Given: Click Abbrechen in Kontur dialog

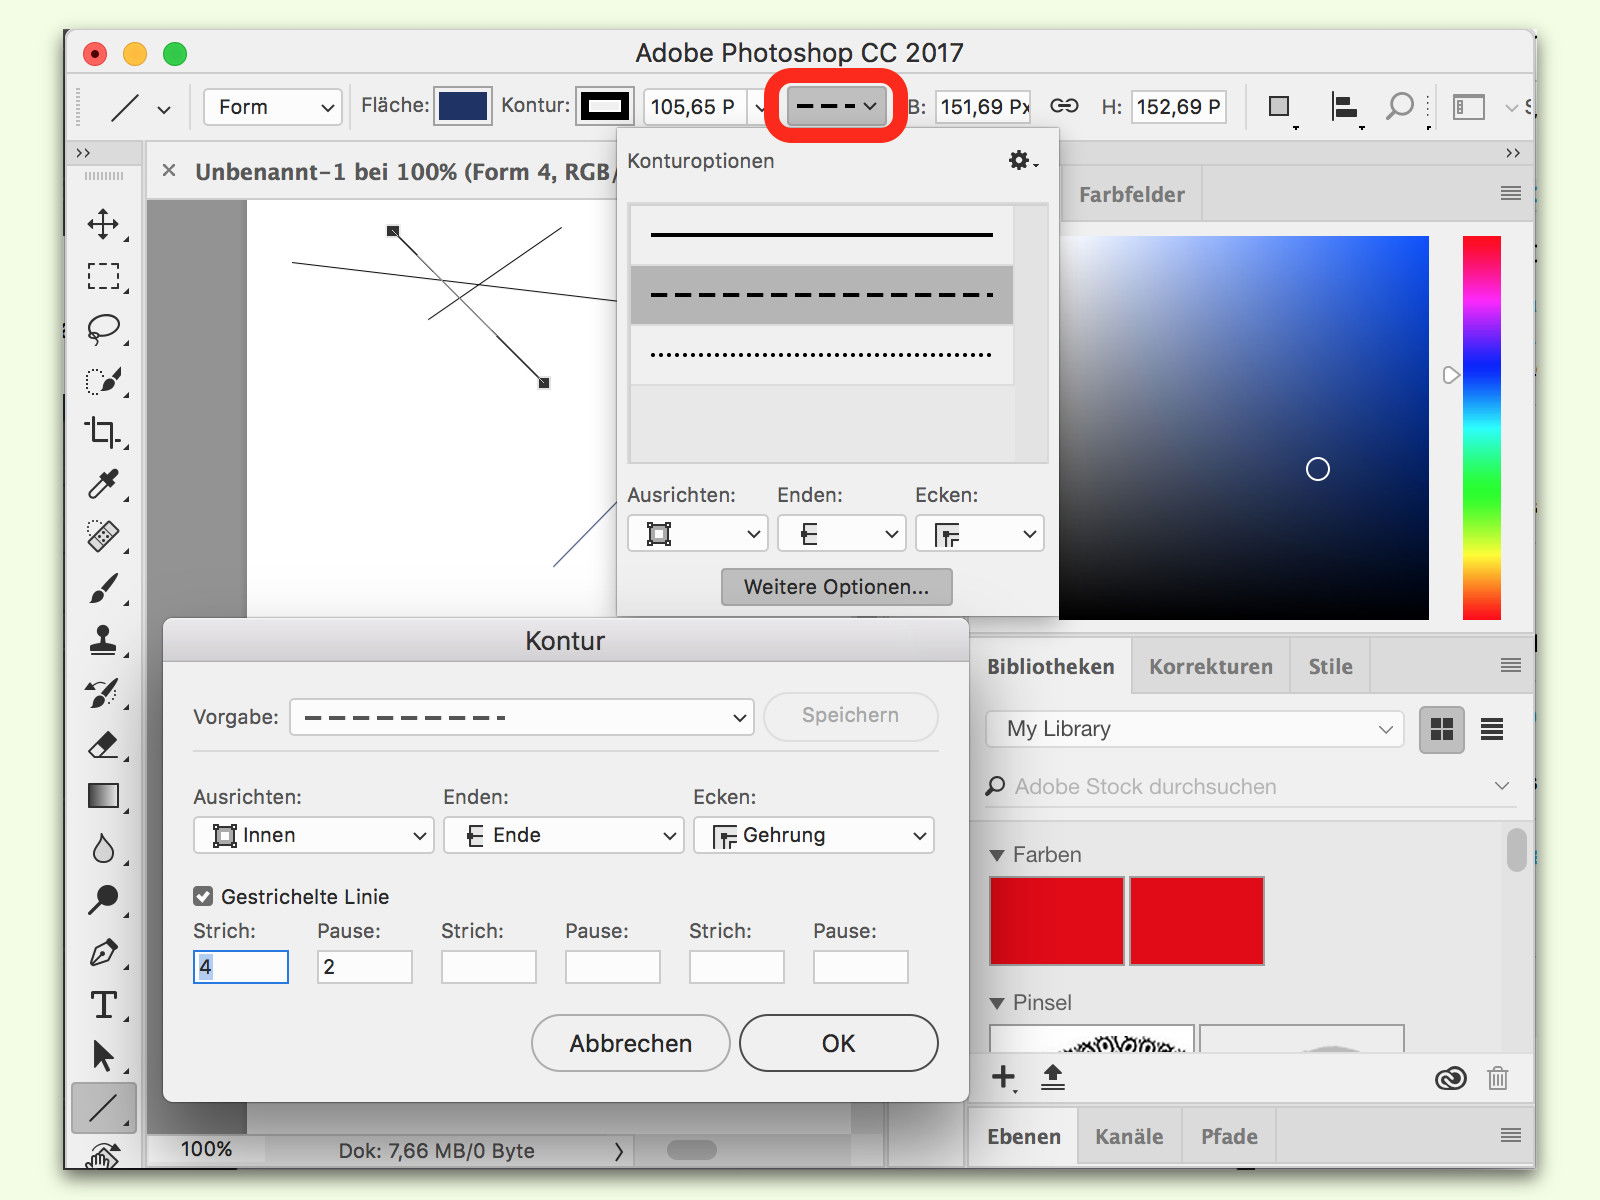Looking at the screenshot, I should coord(630,1043).
